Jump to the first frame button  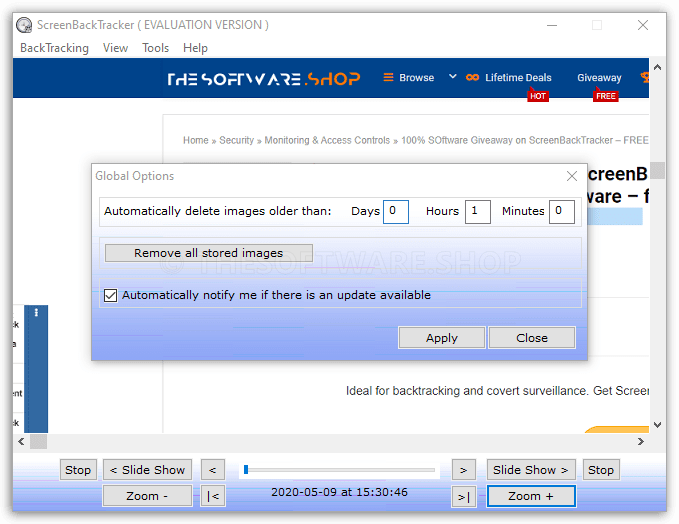(x=212, y=496)
